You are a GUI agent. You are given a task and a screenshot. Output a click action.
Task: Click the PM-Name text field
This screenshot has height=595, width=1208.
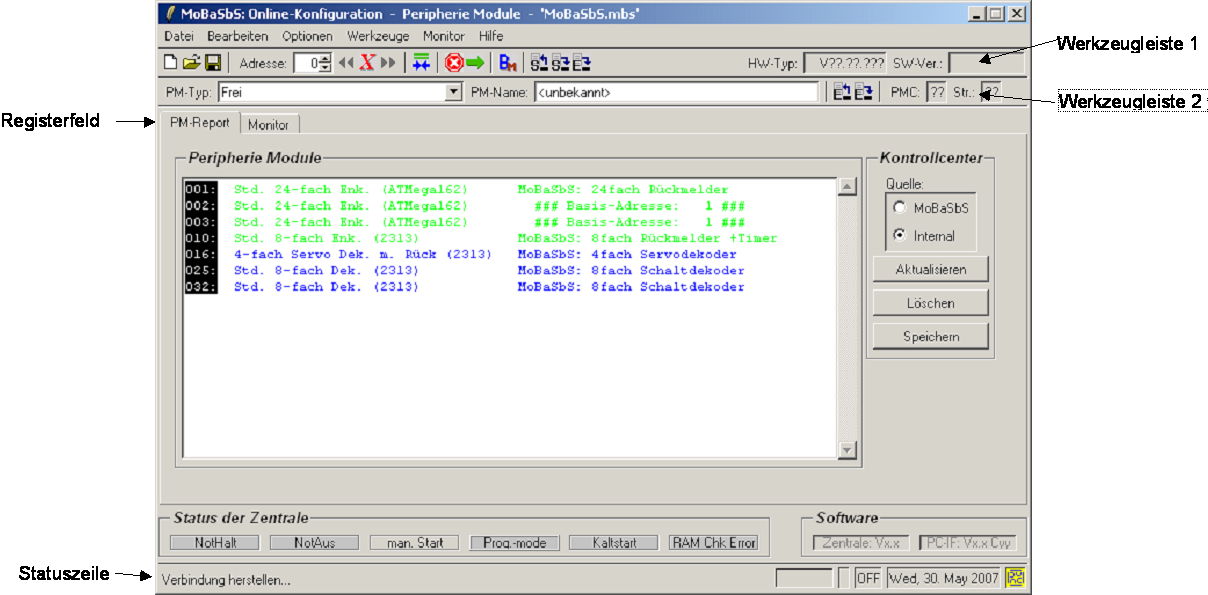tap(676, 92)
